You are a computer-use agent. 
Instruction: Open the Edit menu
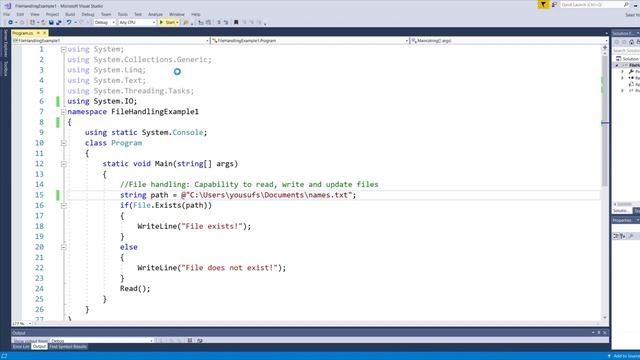click(x=20, y=14)
